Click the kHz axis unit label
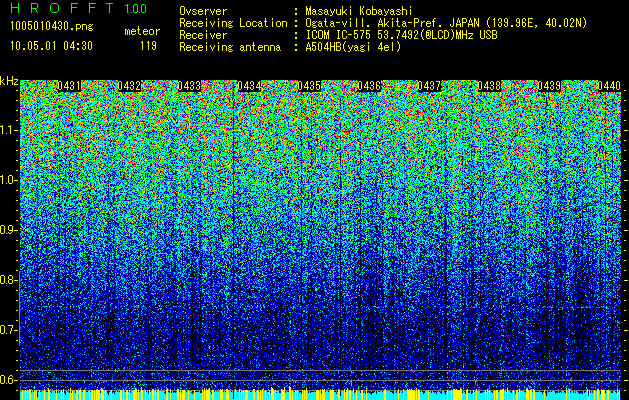Image resolution: width=629 pixels, height=400 pixels. coord(9,81)
